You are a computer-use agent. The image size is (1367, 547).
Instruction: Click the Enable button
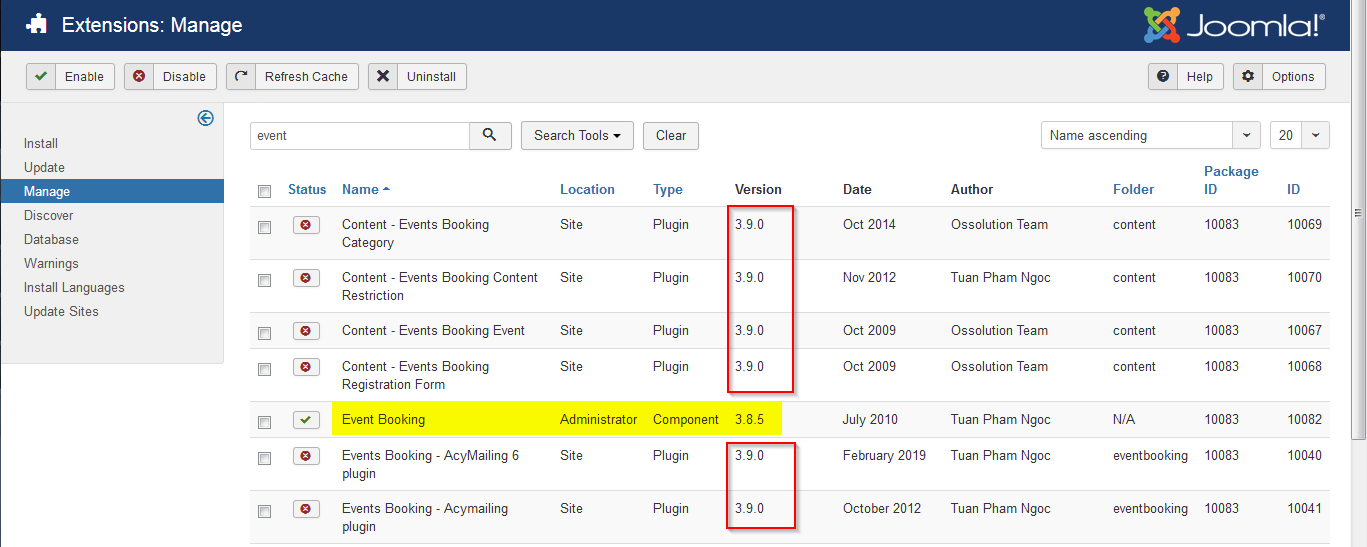pos(70,77)
